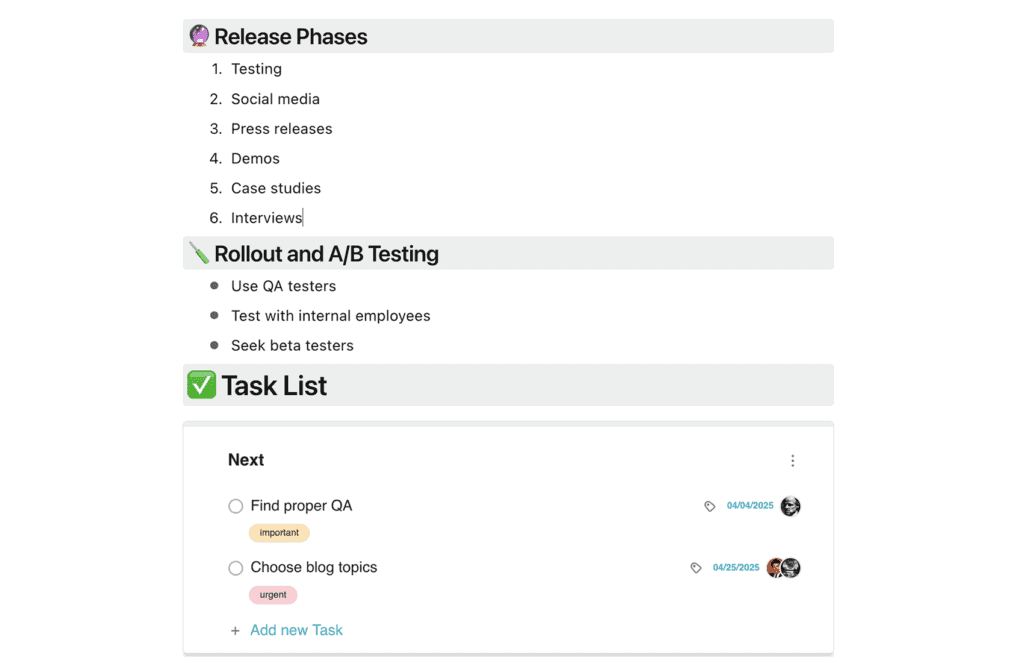Screen dimensions: 1024x663
Task: Click the screwdriver emoji next to Rollout and A/B Testing
Action: [199, 253]
